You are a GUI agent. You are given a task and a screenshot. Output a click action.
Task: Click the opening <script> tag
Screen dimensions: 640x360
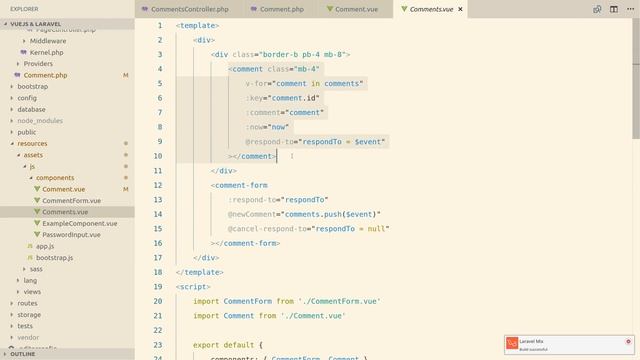pos(193,287)
